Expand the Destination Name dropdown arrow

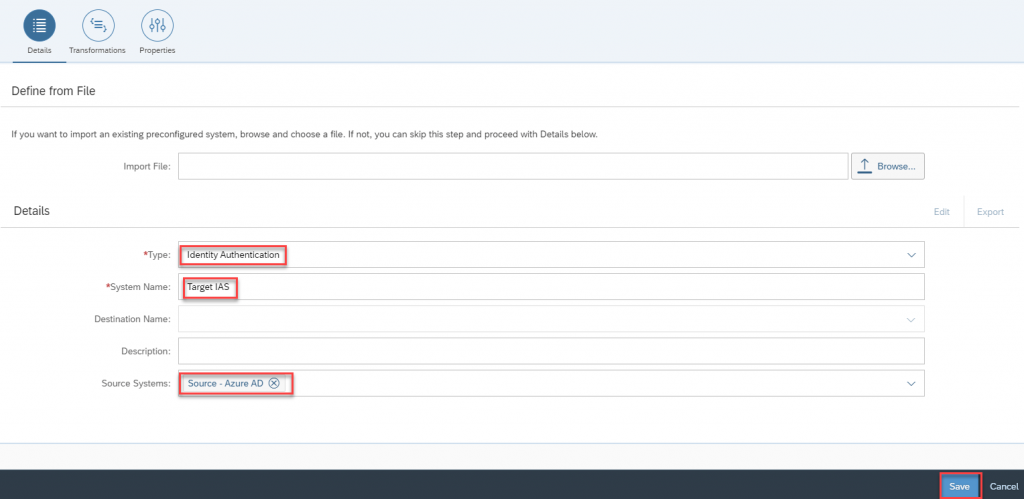[x=912, y=319]
